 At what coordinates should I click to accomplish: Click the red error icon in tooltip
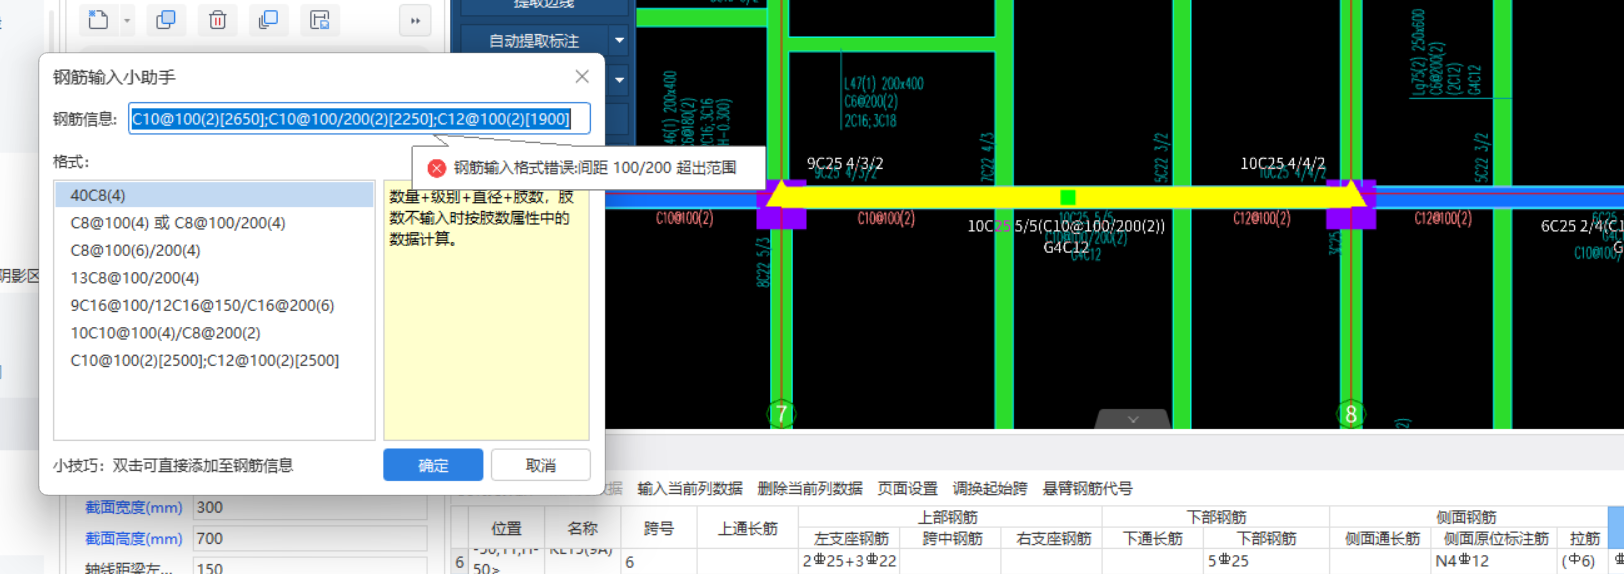[436, 168]
